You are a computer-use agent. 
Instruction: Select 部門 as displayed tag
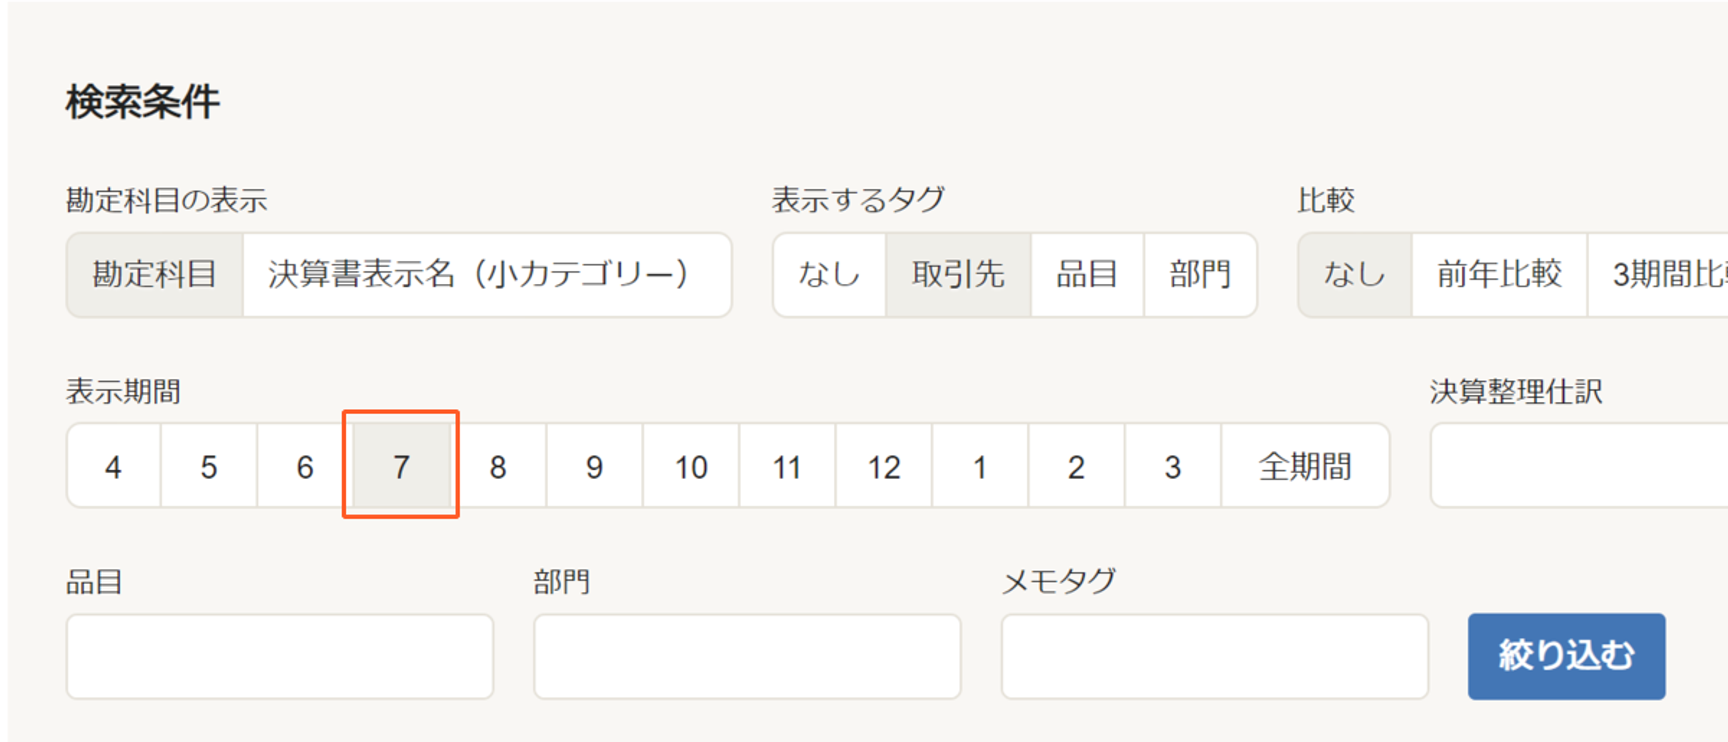1200,275
